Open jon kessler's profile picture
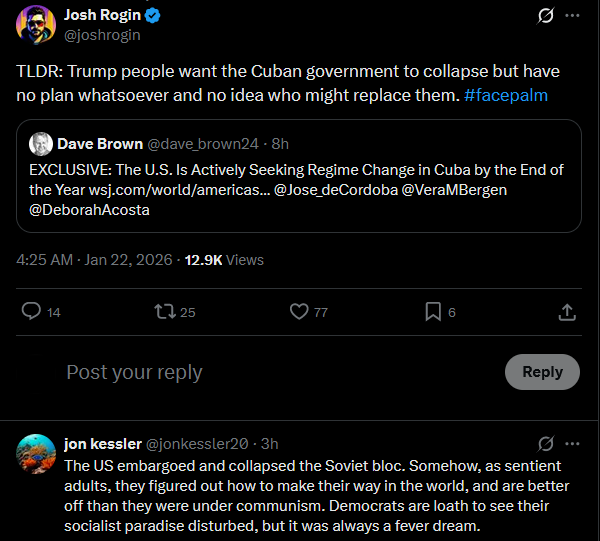The image size is (600, 541). click(x=36, y=453)
